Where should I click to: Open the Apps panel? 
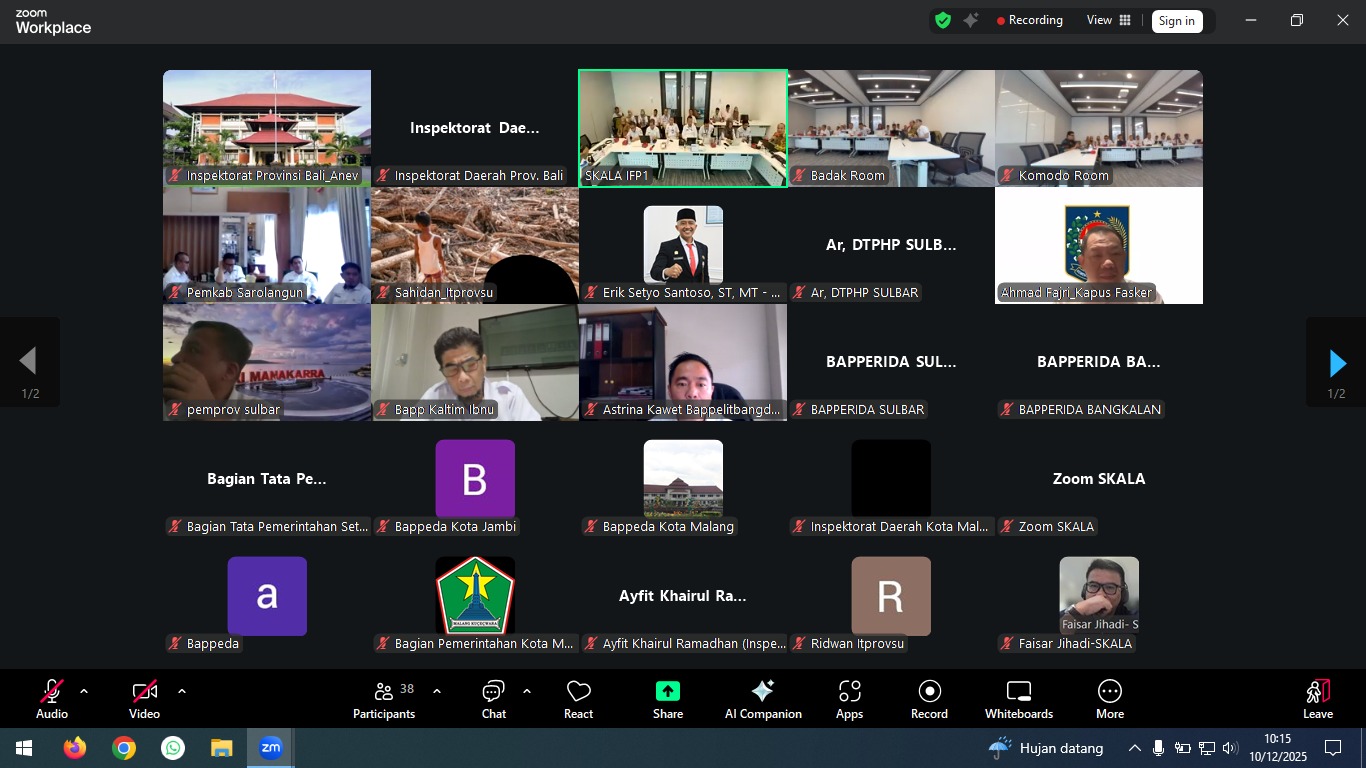(x=849, y=699)
